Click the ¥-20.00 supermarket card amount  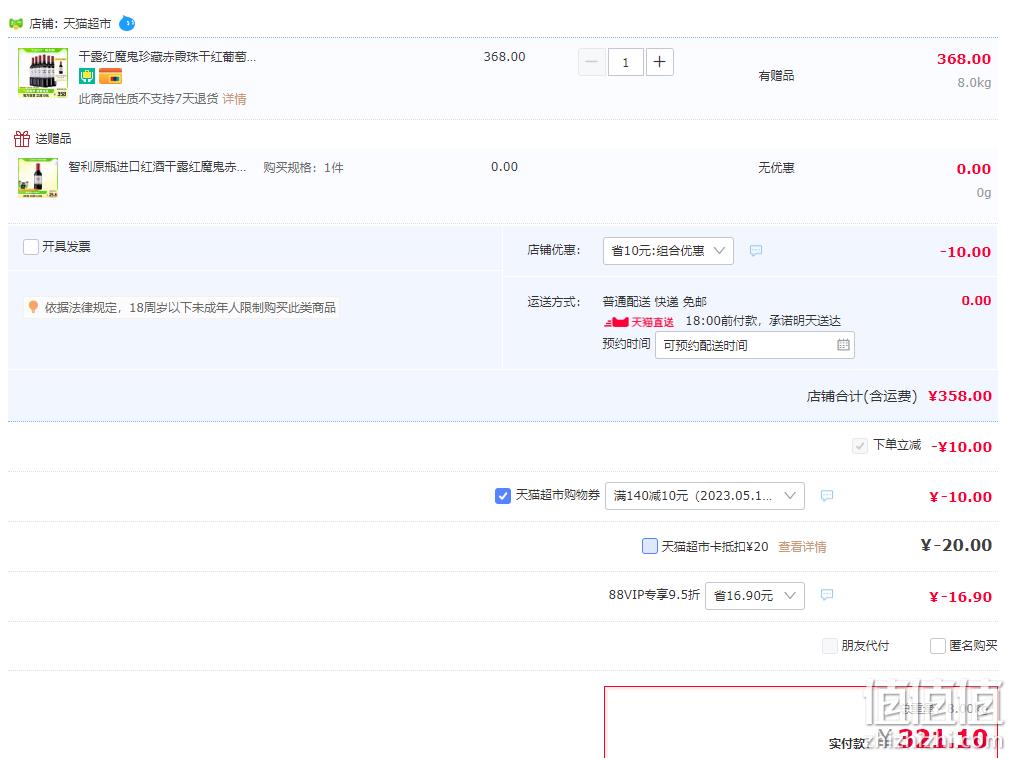pos(956,545)
